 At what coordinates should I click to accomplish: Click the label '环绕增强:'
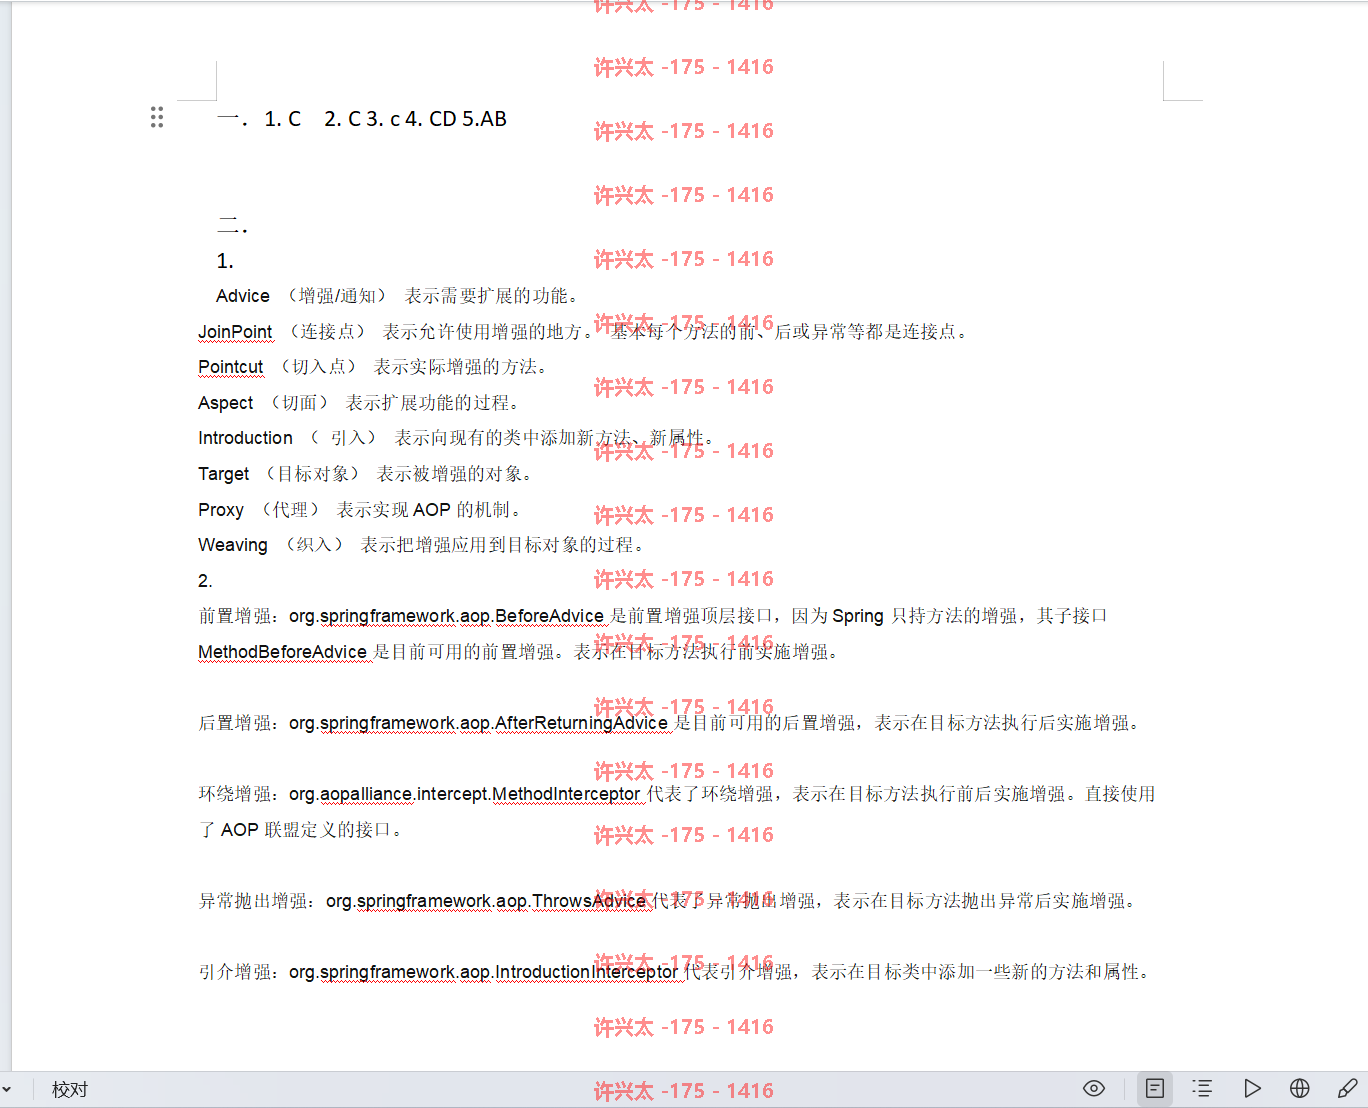pyautogui.click(x=240, y=794)
